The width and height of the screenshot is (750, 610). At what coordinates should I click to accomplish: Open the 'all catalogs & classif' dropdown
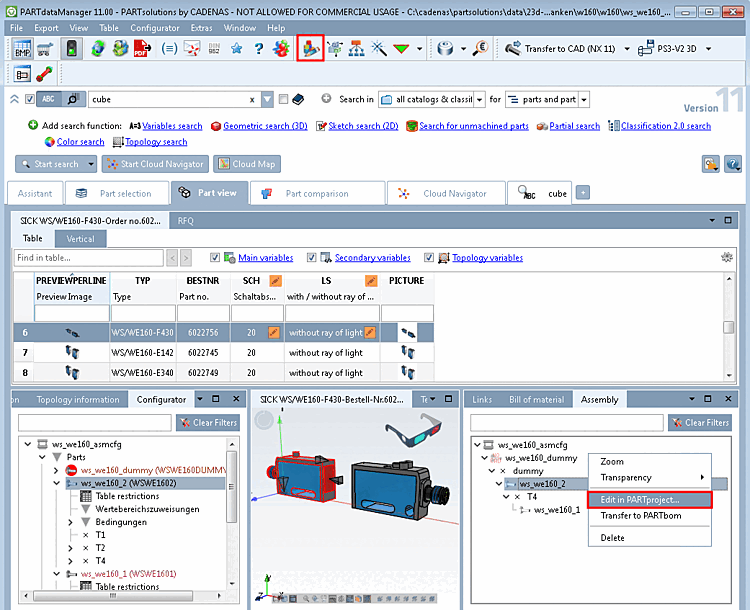point(479,100)
